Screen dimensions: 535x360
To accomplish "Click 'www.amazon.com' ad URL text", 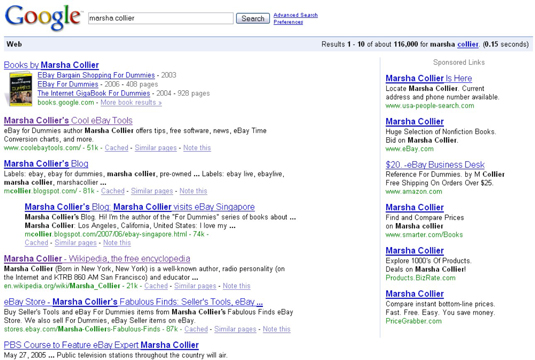I will point(414,191).
